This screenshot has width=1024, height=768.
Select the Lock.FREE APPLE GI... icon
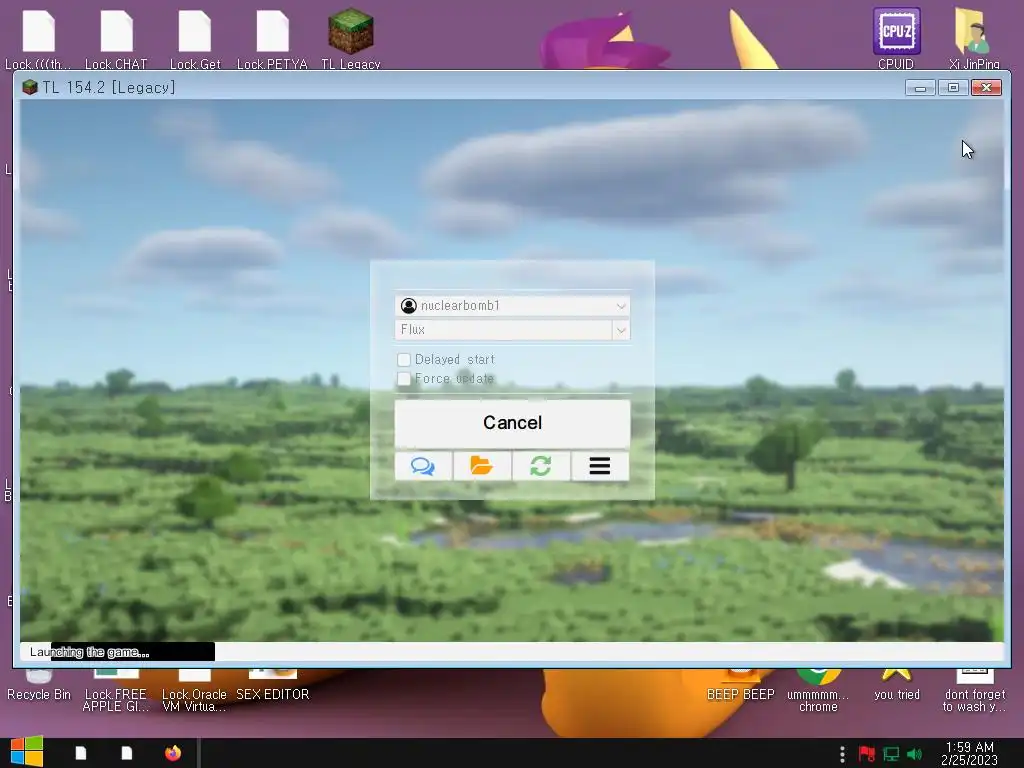(116, 692)
